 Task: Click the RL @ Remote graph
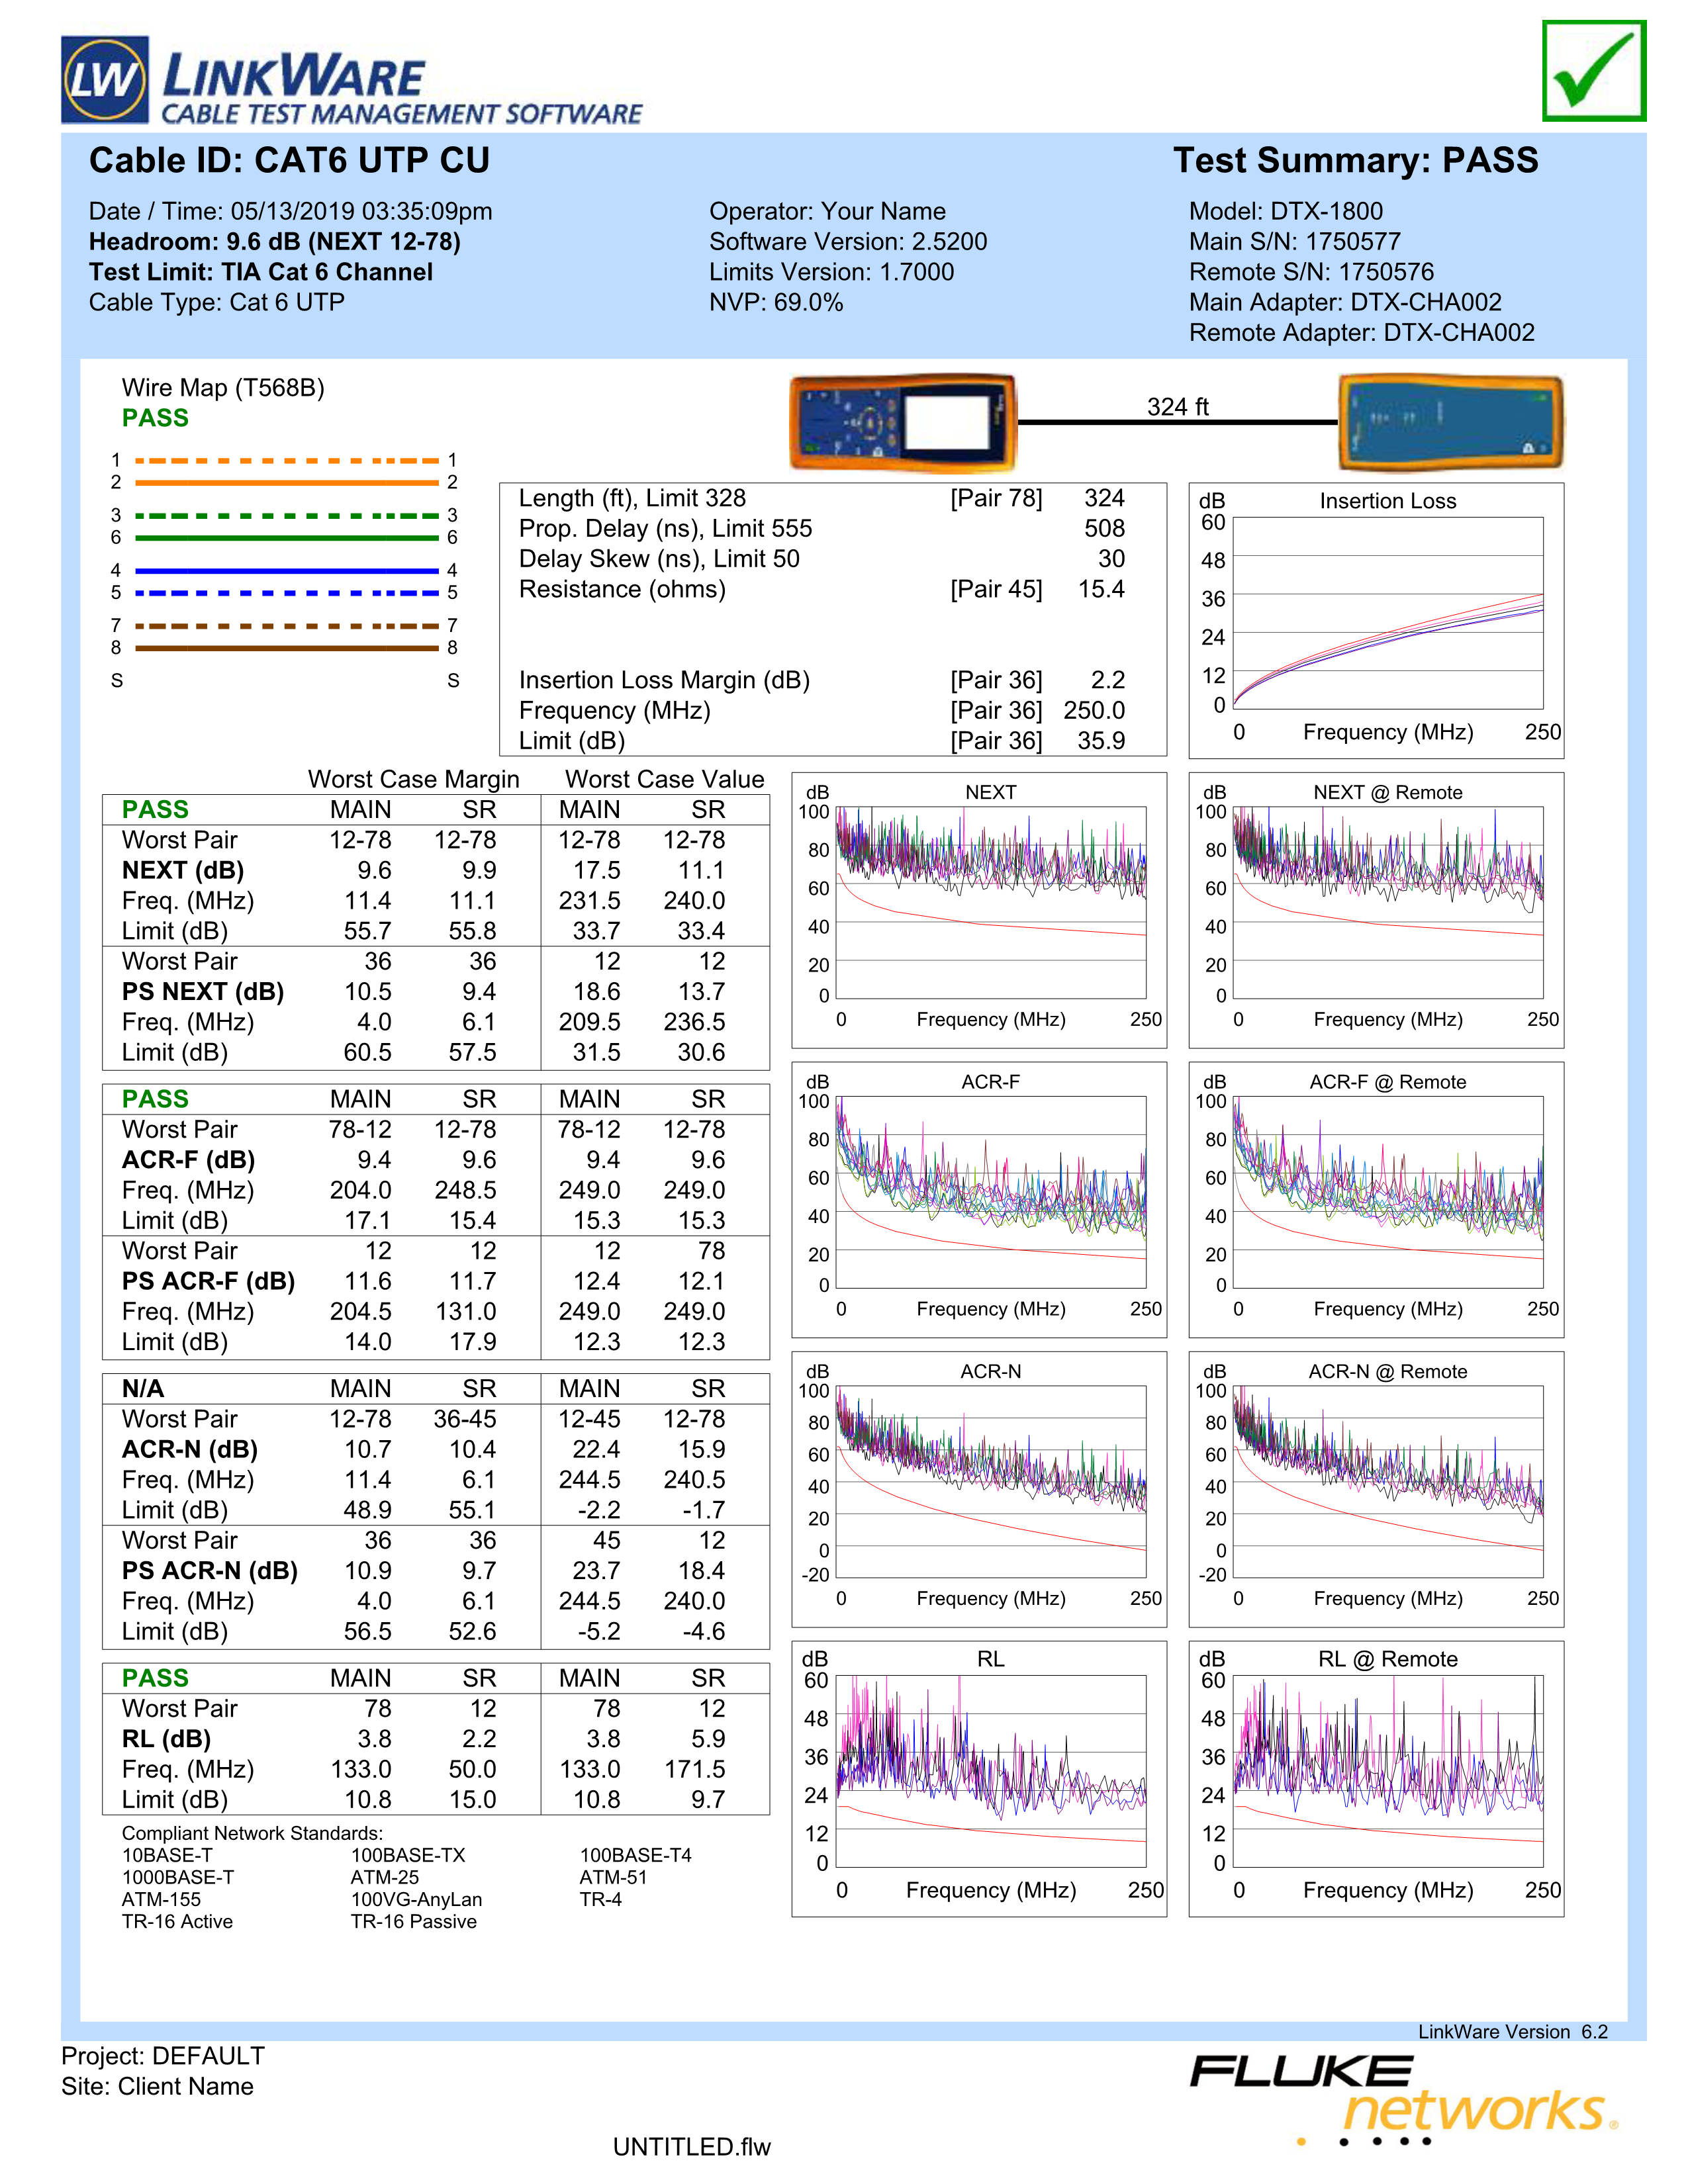tap(1387, 1770)
